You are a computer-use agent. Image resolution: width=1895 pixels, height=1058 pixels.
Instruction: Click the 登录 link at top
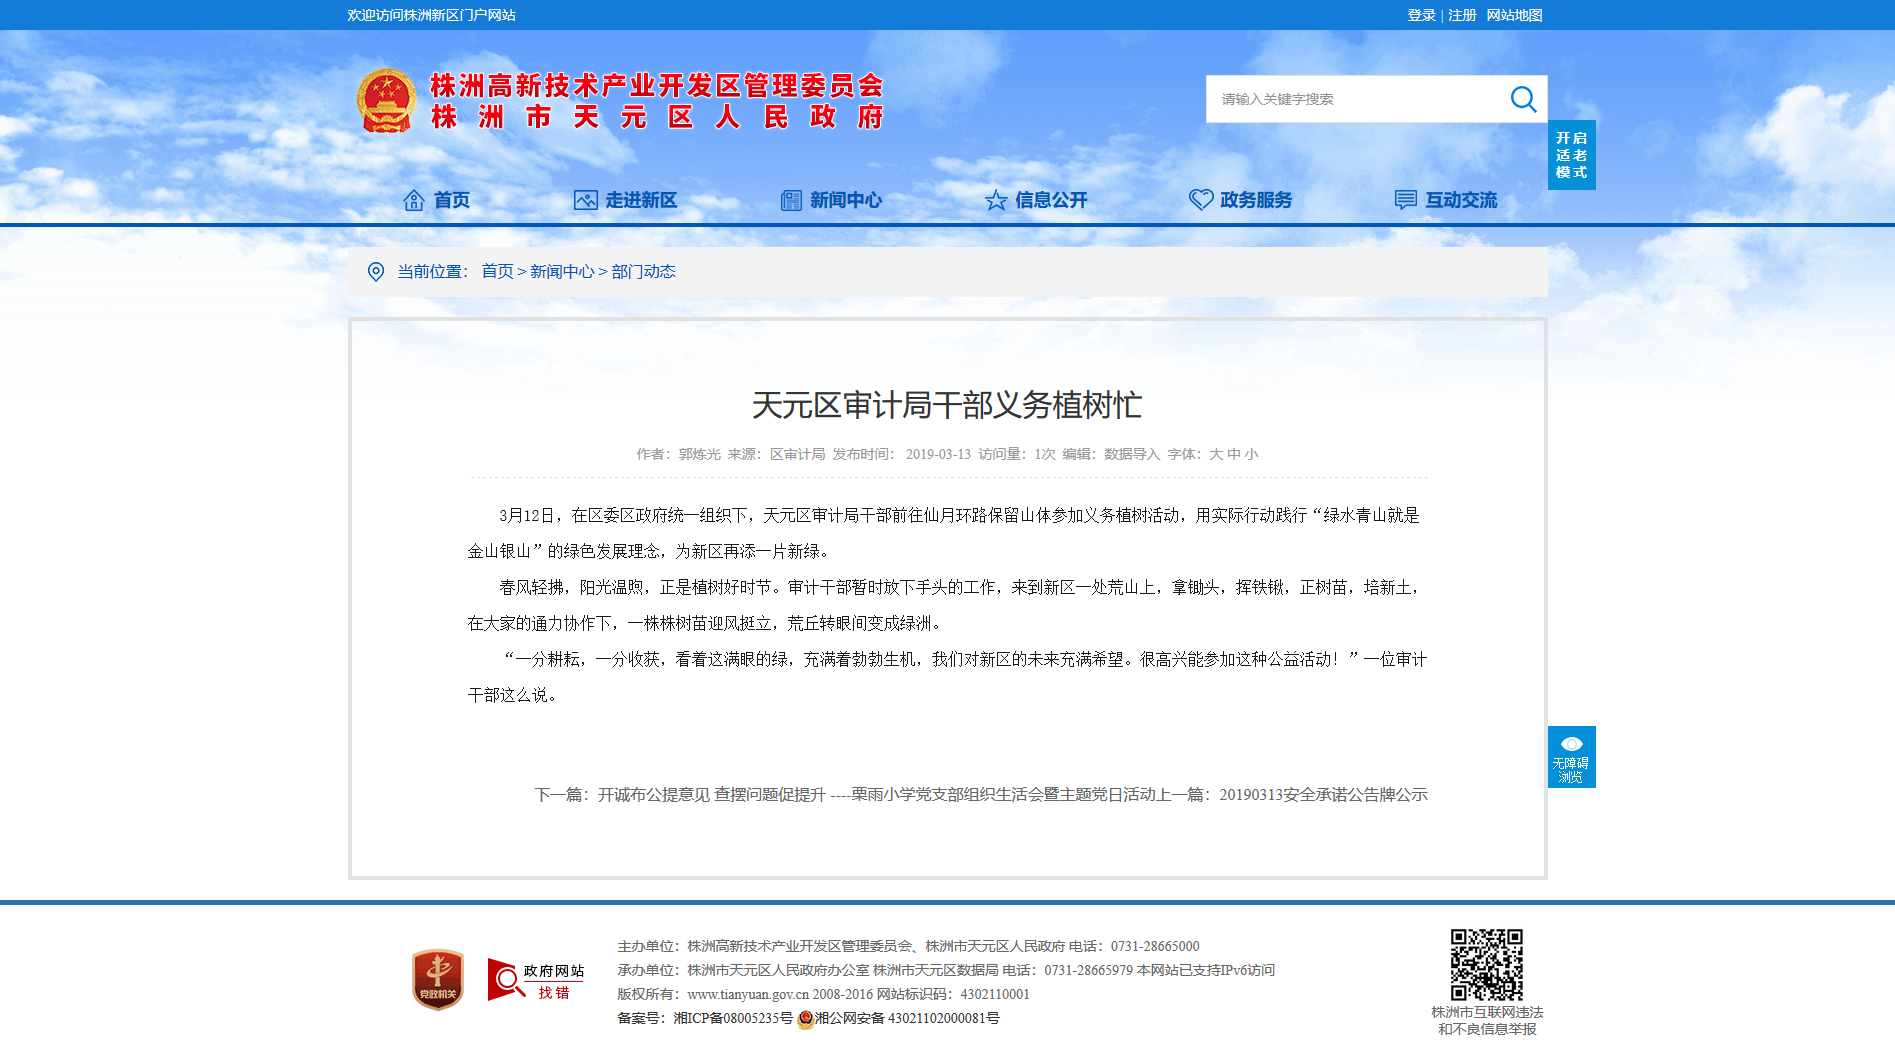[1421, 15]
